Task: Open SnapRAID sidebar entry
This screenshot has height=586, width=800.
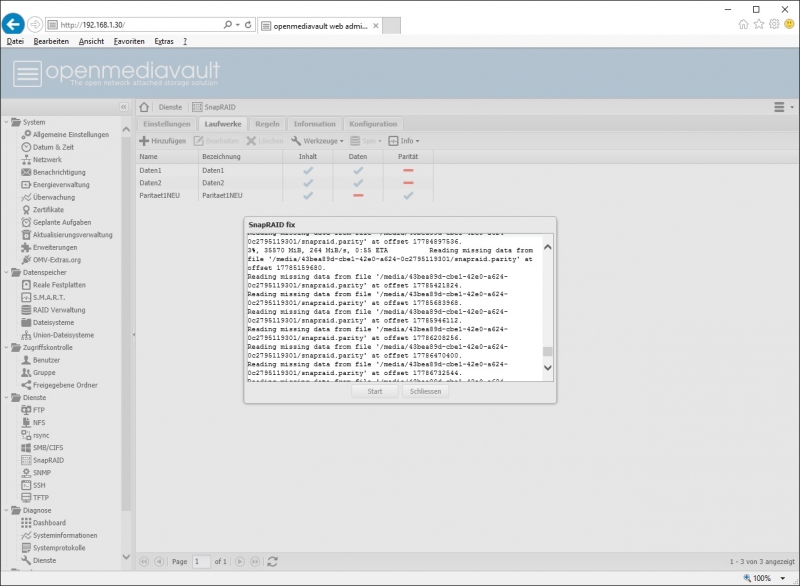Action: click(42, 460)
